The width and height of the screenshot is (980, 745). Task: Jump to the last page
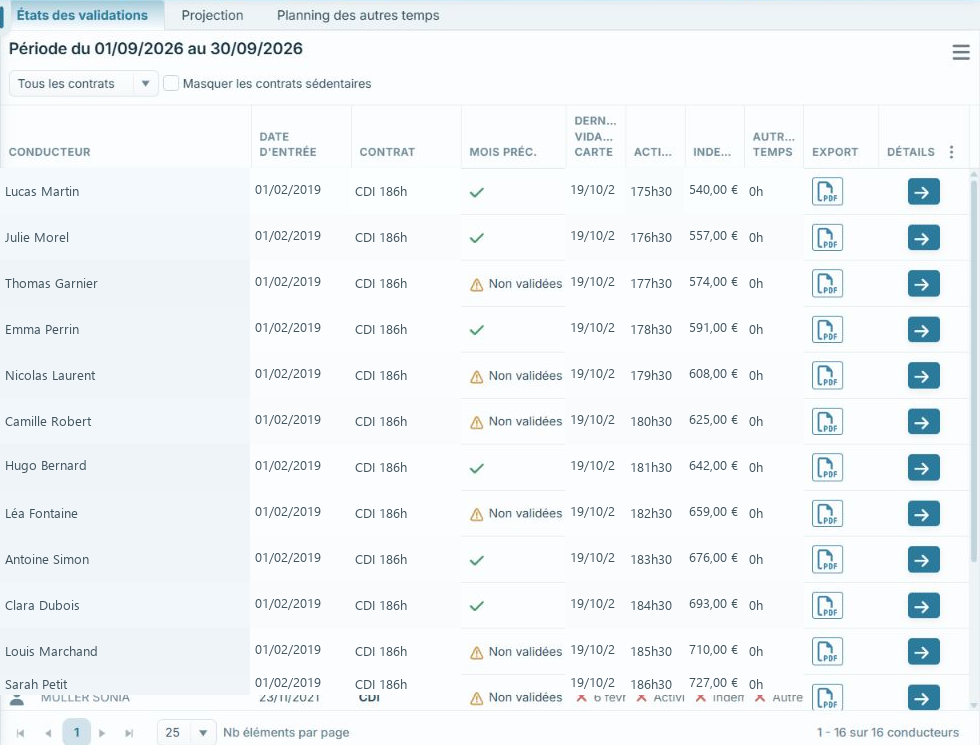(129, 732)
